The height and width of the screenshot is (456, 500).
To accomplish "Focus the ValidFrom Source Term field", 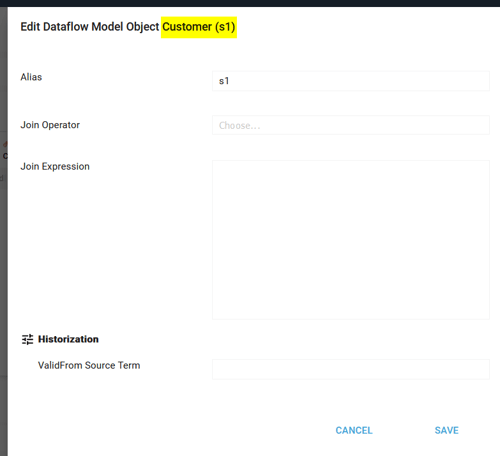I will [x=351, y=369].
